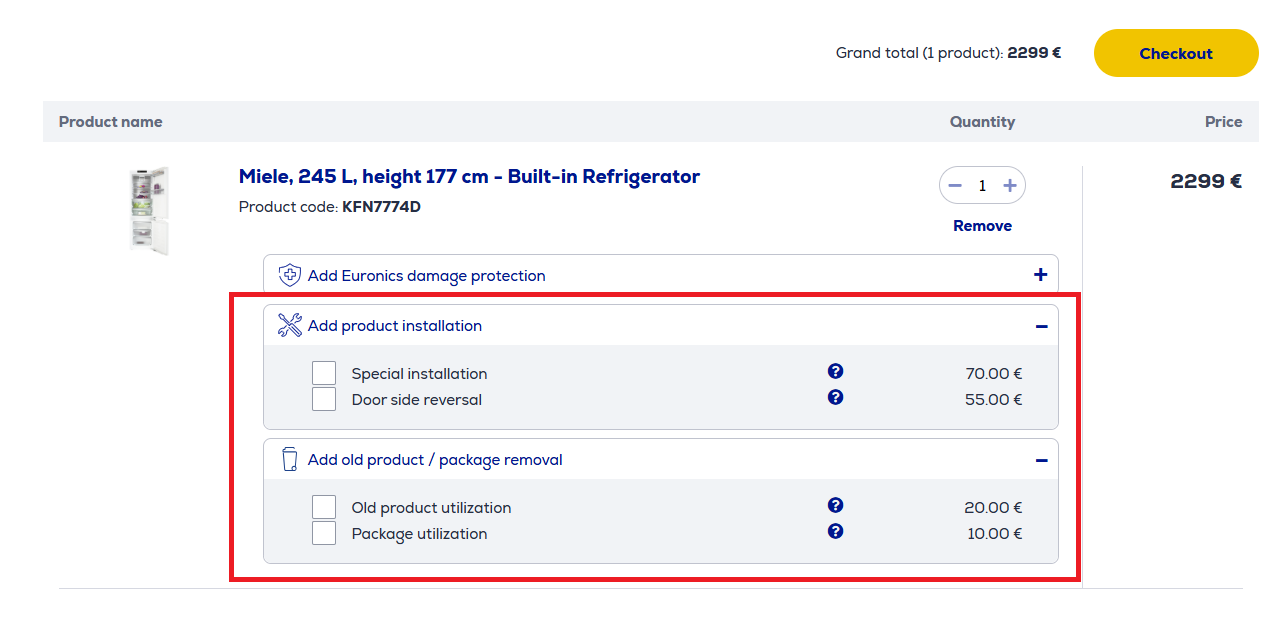Click the refrigerator product thumbnail
The height and width of the screenshot is (618, 1277).
coord(149,210)
